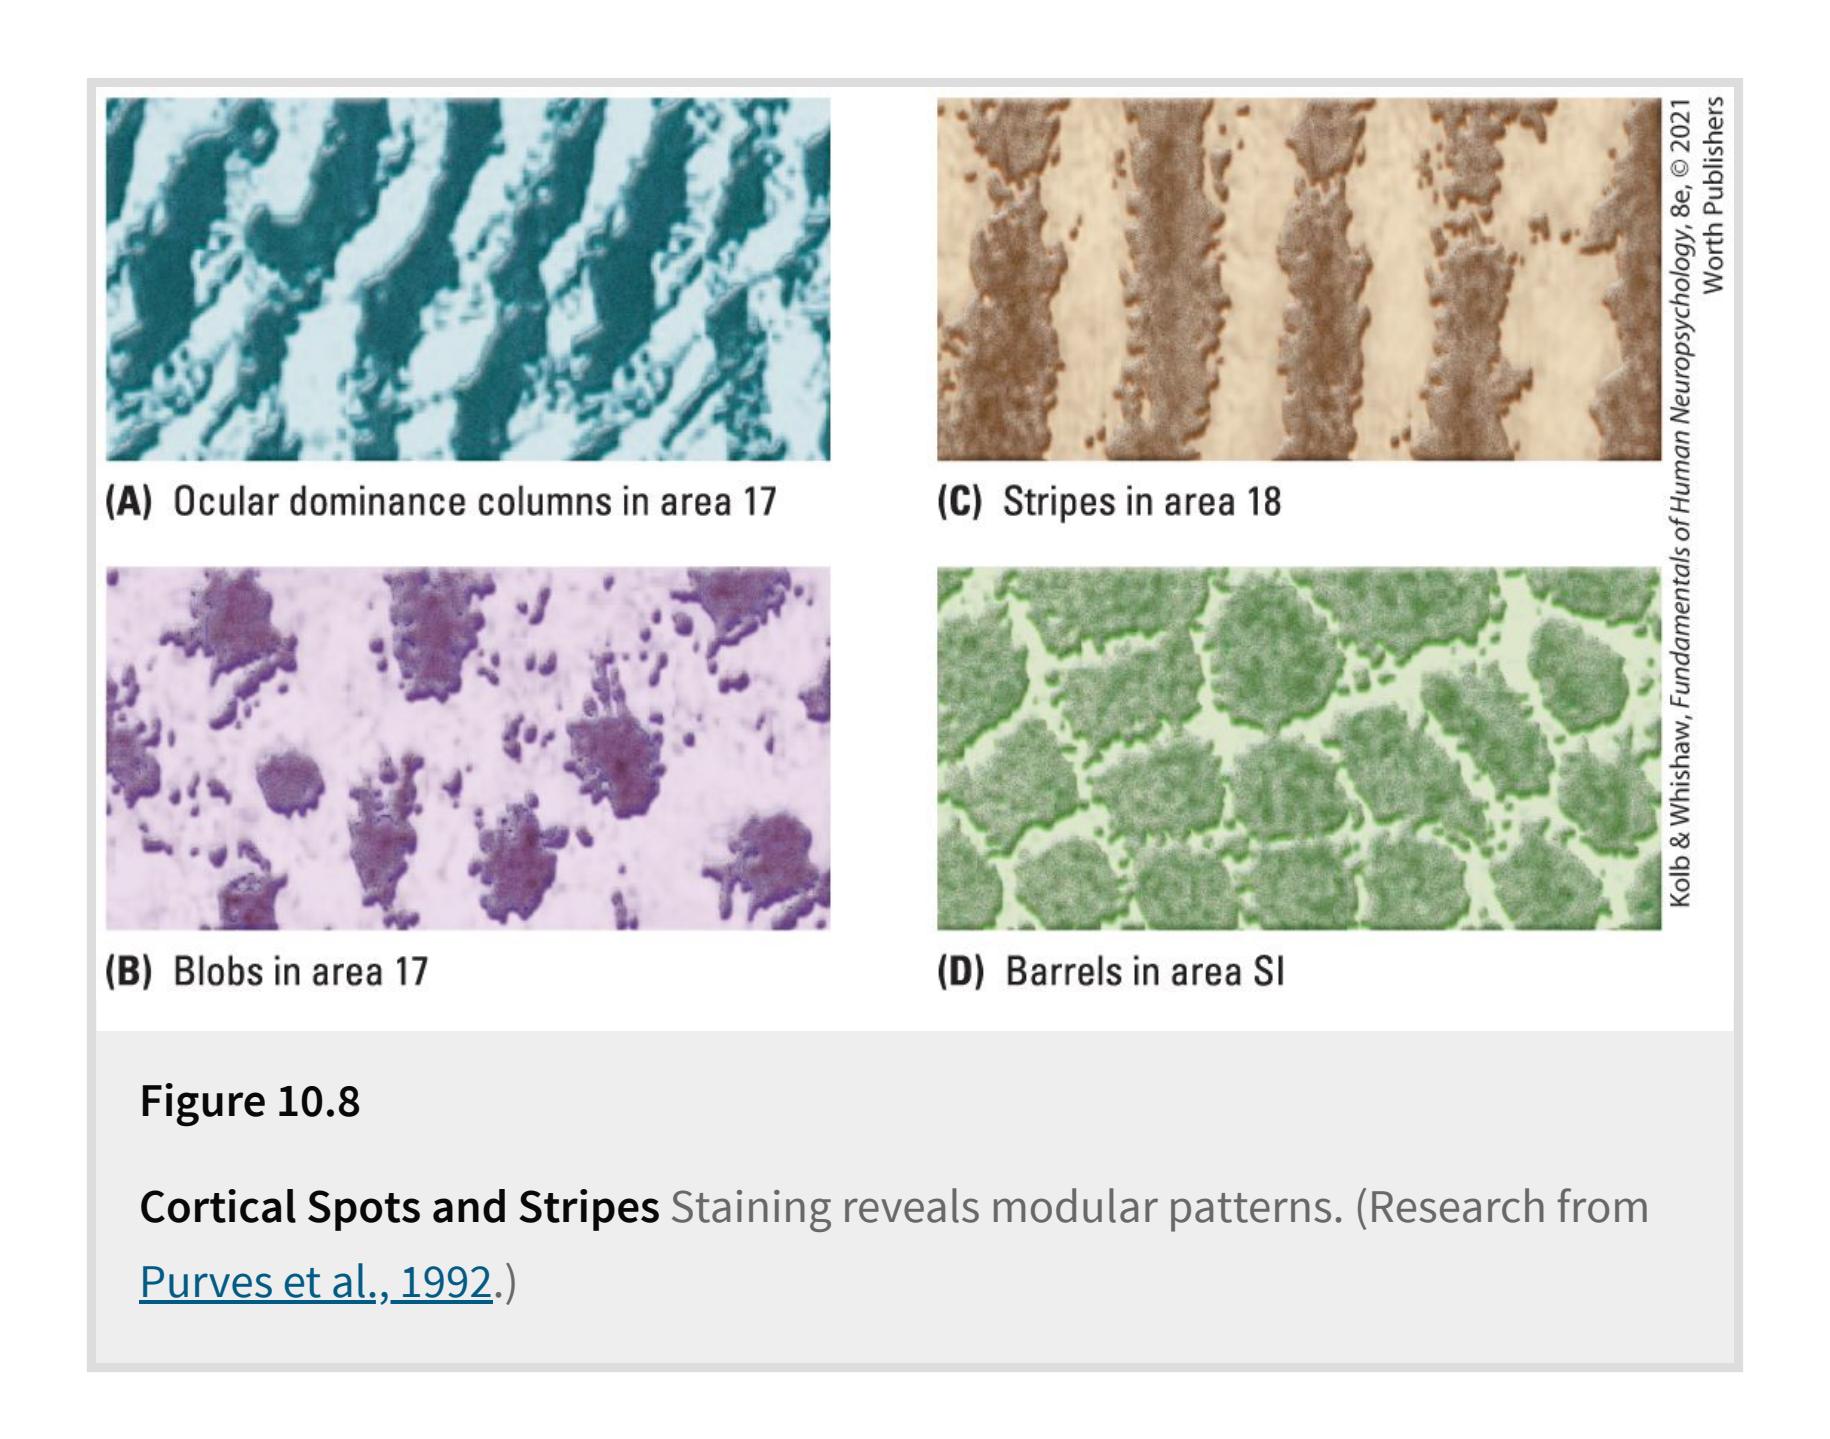The height and width of the screenshot is (1439, 1830).
Task: Click the 'Figure 10.8' heading
Action: pyautogui.click(x=250, y=1100)
